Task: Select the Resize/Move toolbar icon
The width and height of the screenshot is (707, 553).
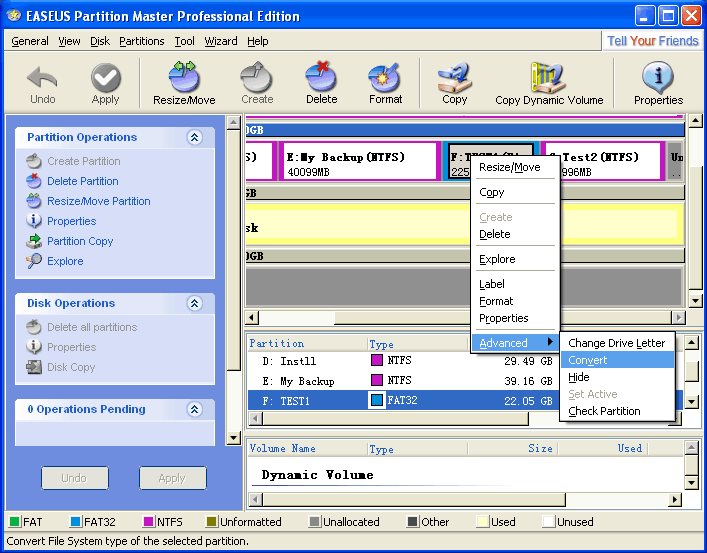Action: (184, 76)
